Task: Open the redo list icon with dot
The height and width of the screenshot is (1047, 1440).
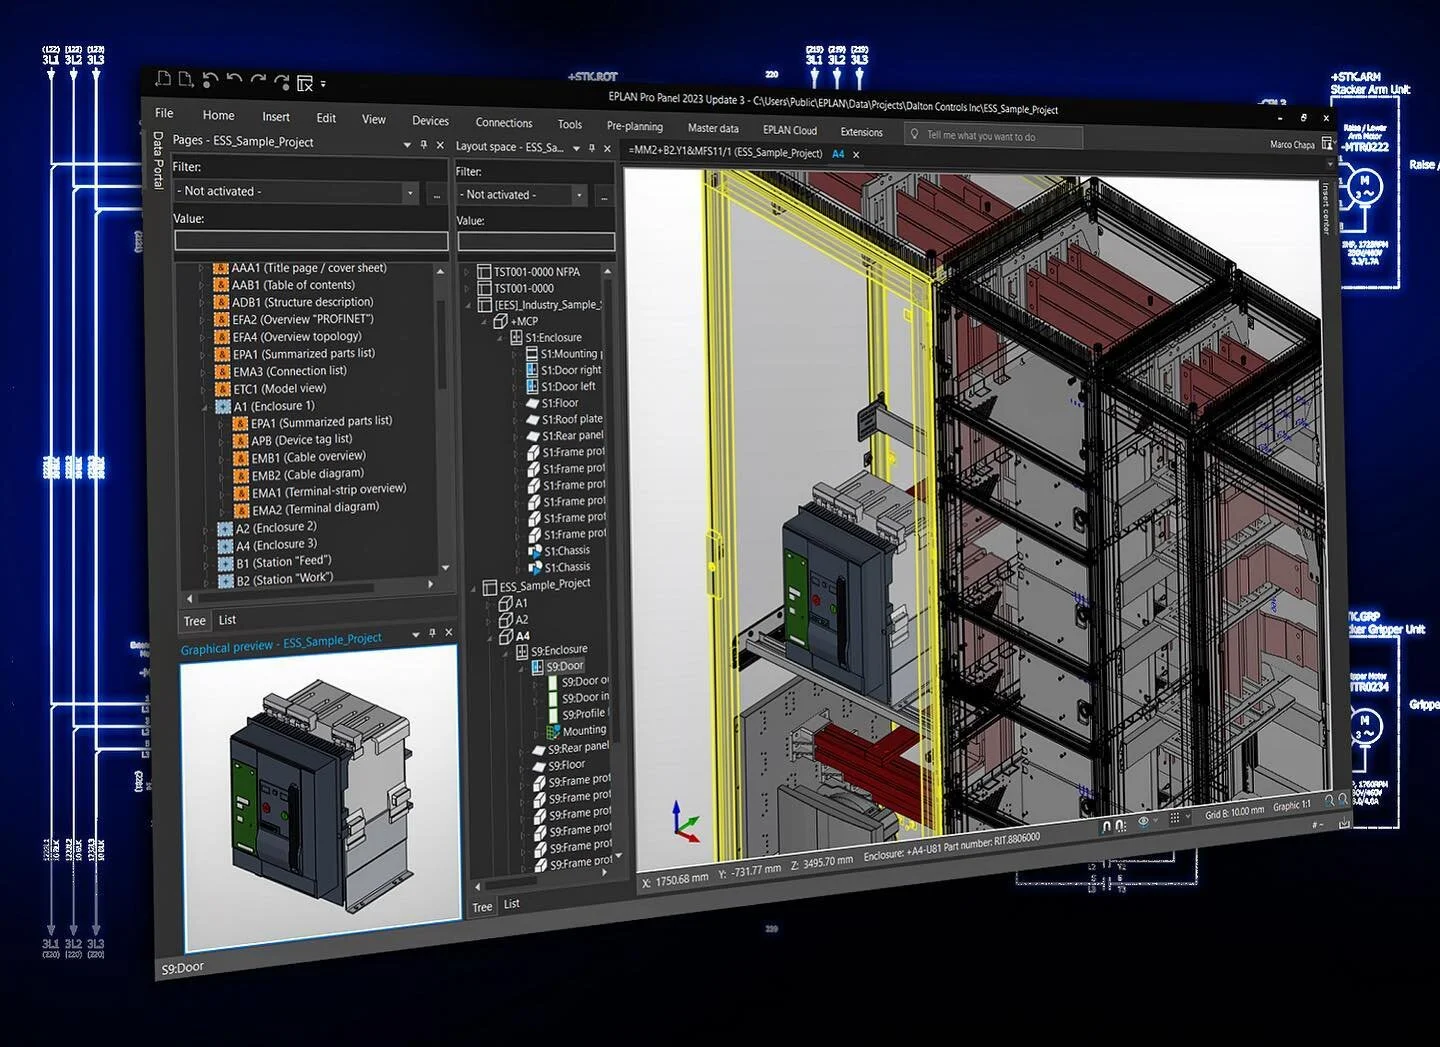Action: (281, 83)
